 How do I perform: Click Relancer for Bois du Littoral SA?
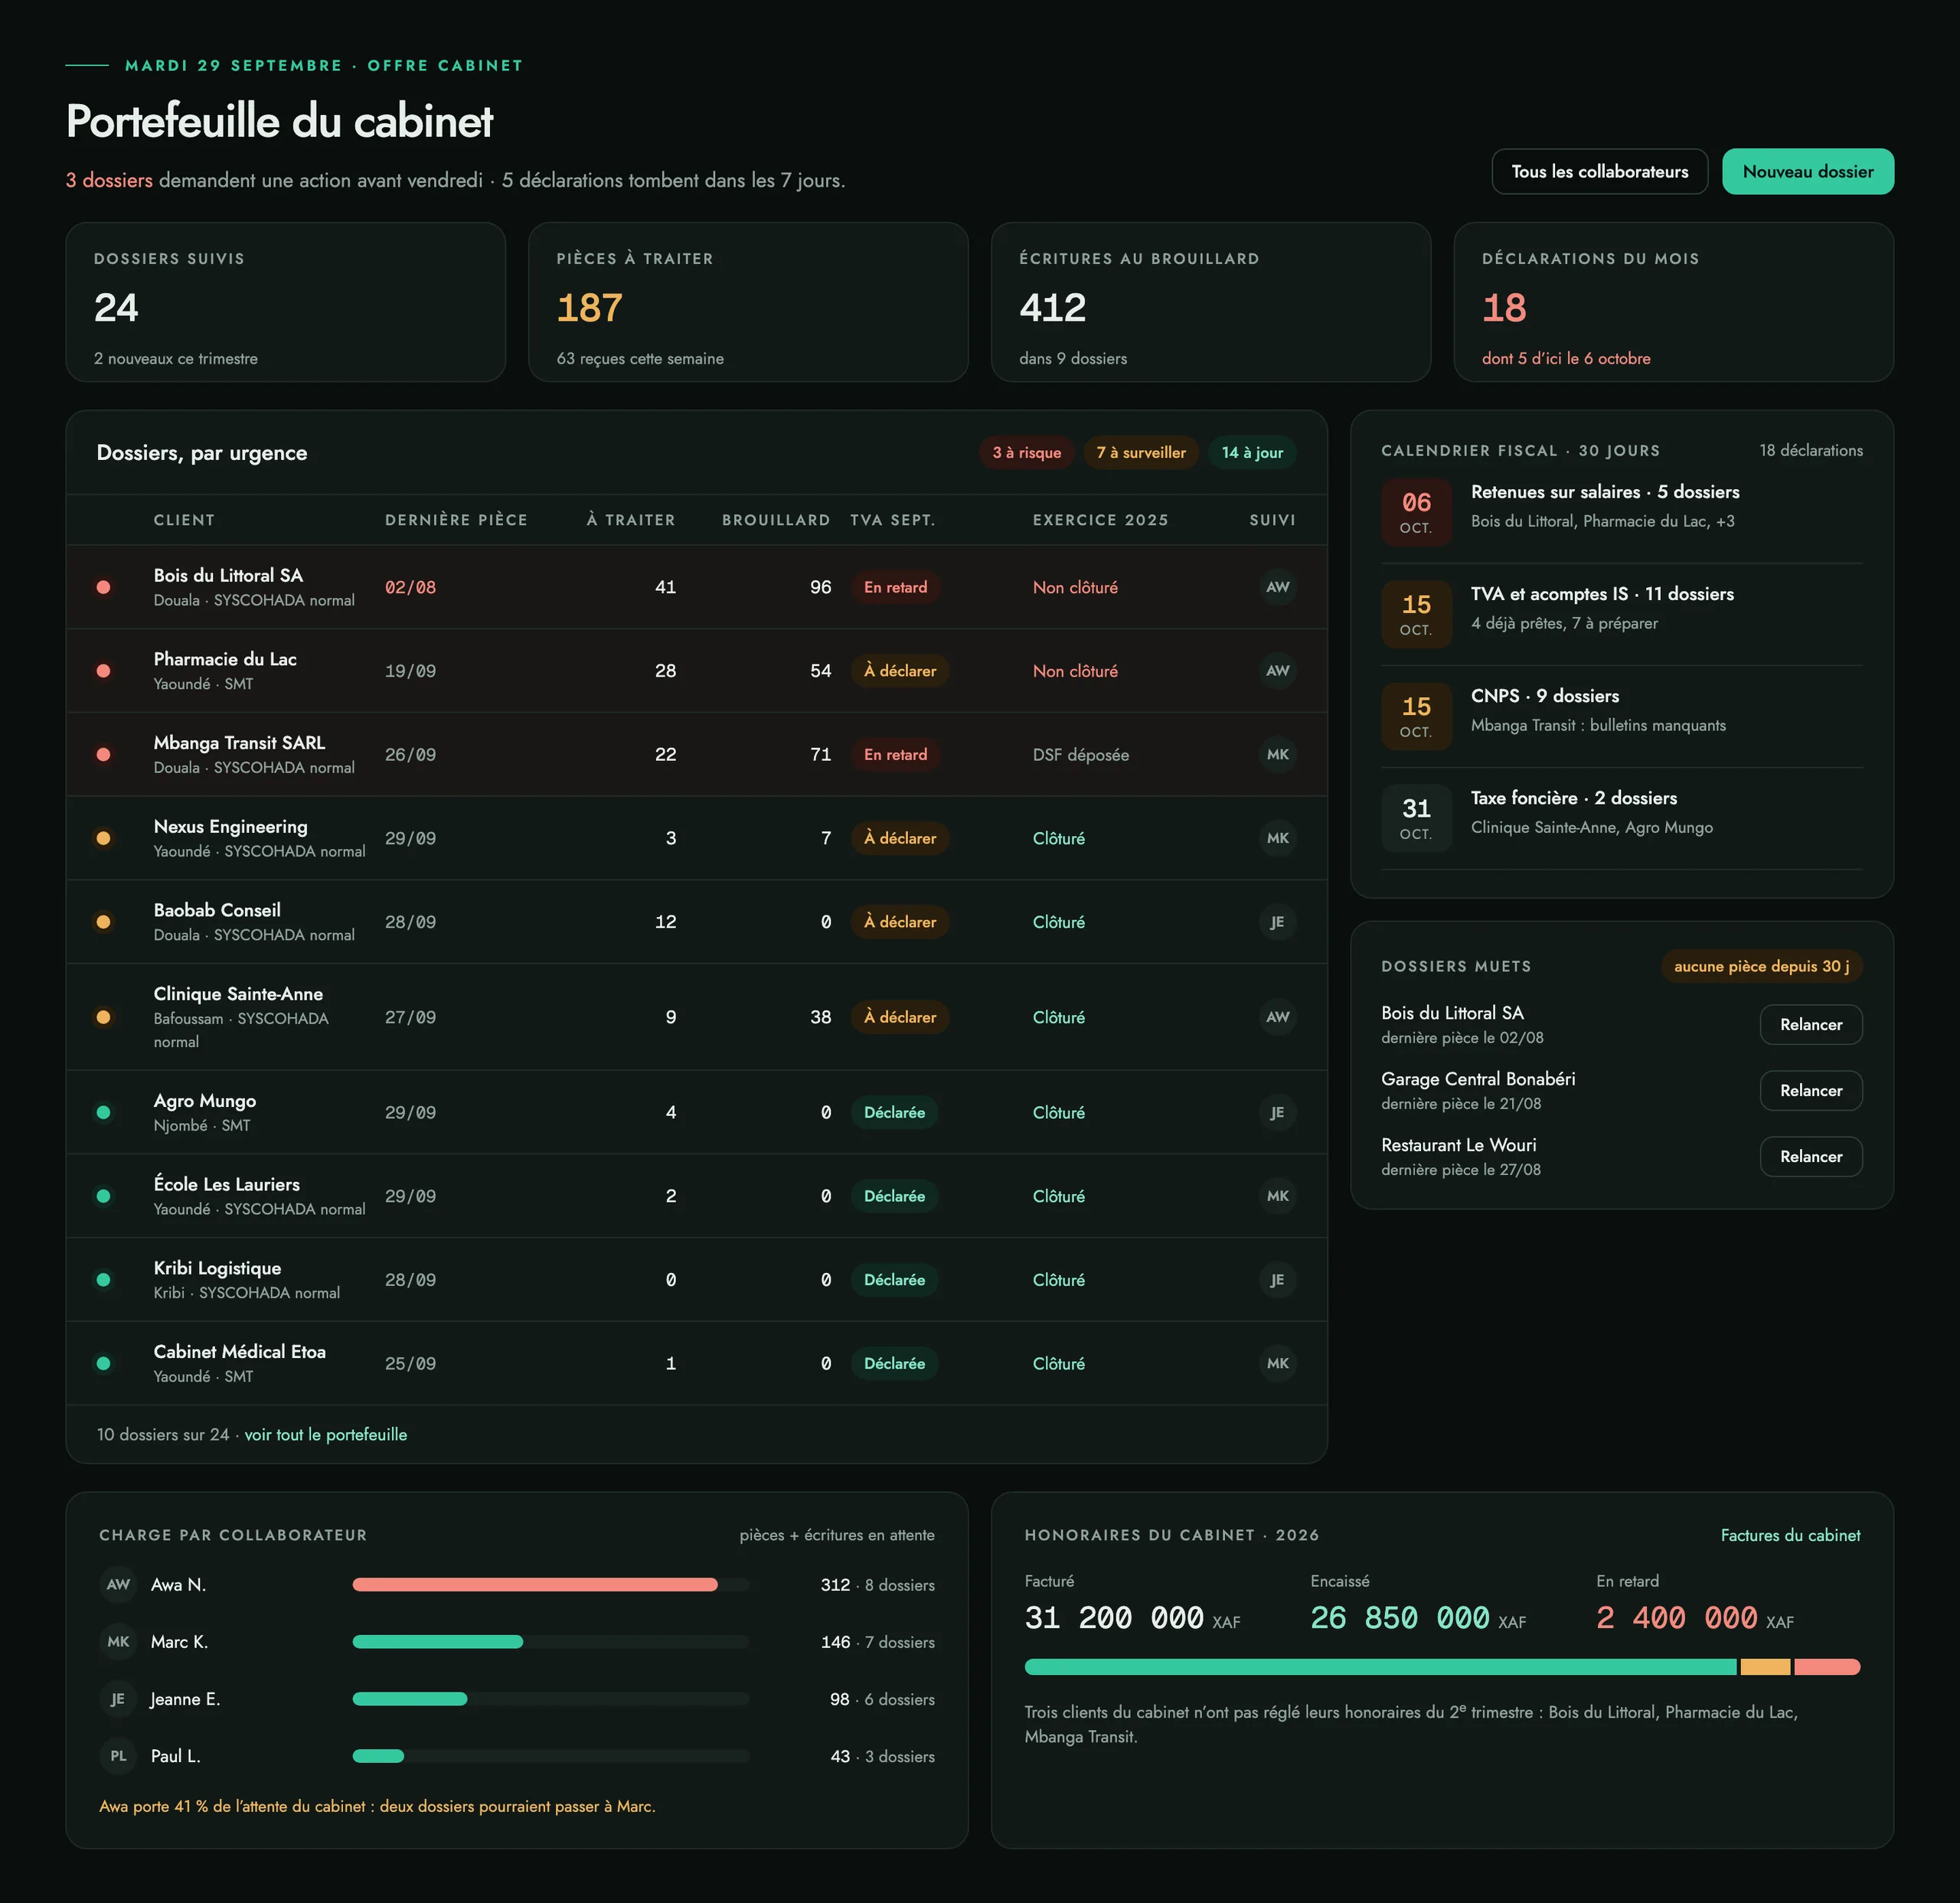[1810, 1024]
